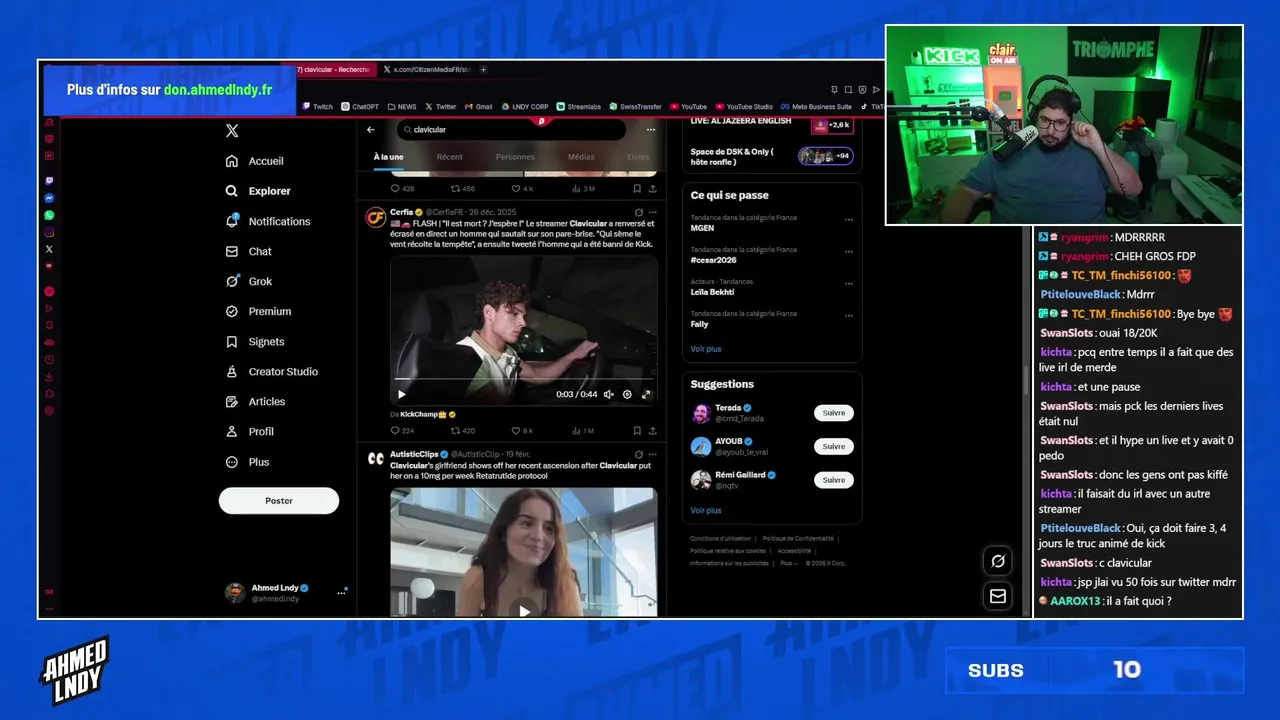Open the X logo home icon

[232, 131]
